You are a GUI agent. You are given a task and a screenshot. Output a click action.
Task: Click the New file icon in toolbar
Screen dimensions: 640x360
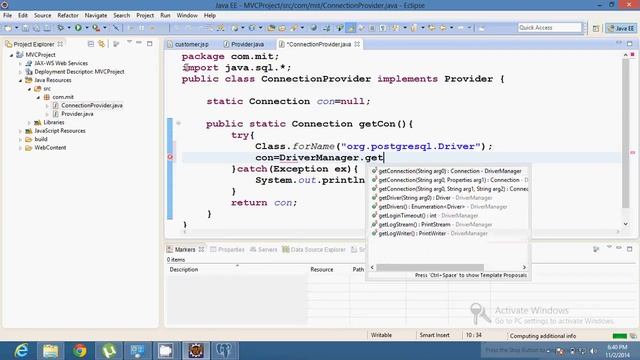(x=8, y=28)
